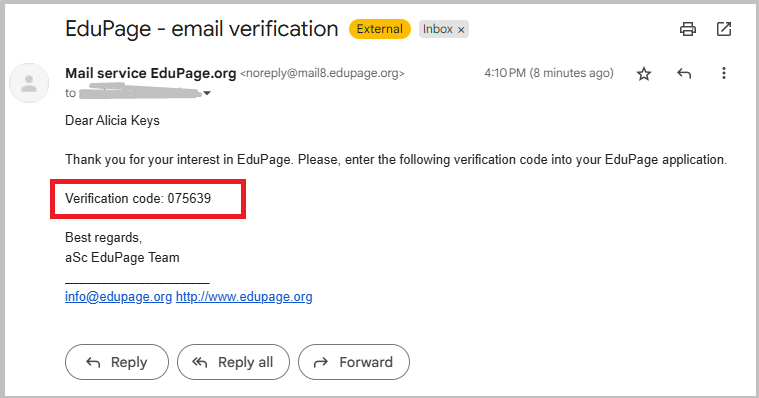Click the email subject EduPage - email verification
Viewport: 759px width, 398px height.
[x=201, y=29]
